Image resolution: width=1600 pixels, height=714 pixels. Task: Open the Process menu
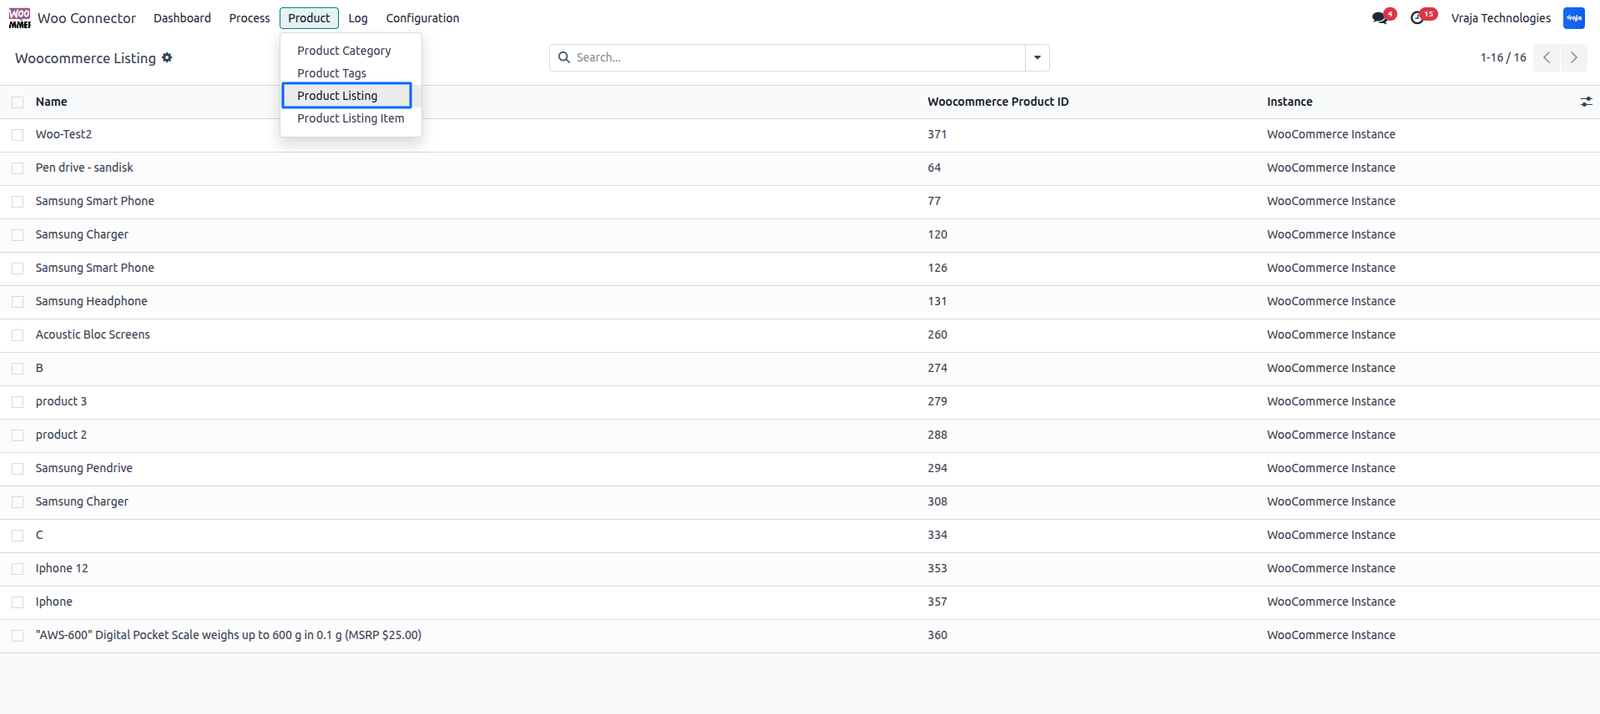pyautogui.click(x=249, y=18)
